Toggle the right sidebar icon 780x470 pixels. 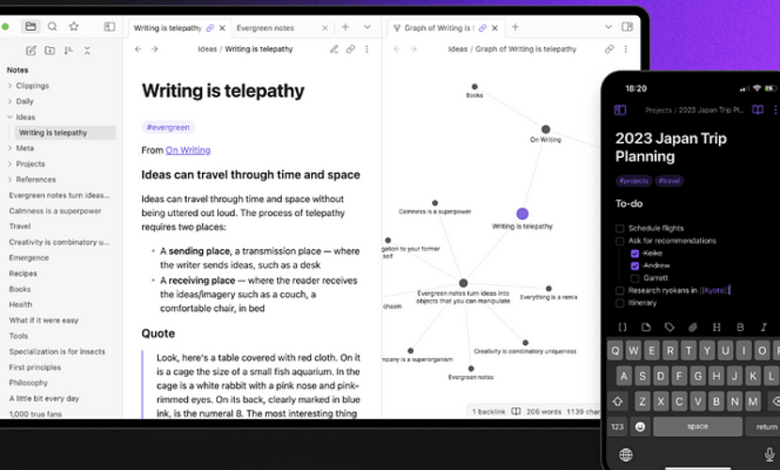click(x=627, y=27)
